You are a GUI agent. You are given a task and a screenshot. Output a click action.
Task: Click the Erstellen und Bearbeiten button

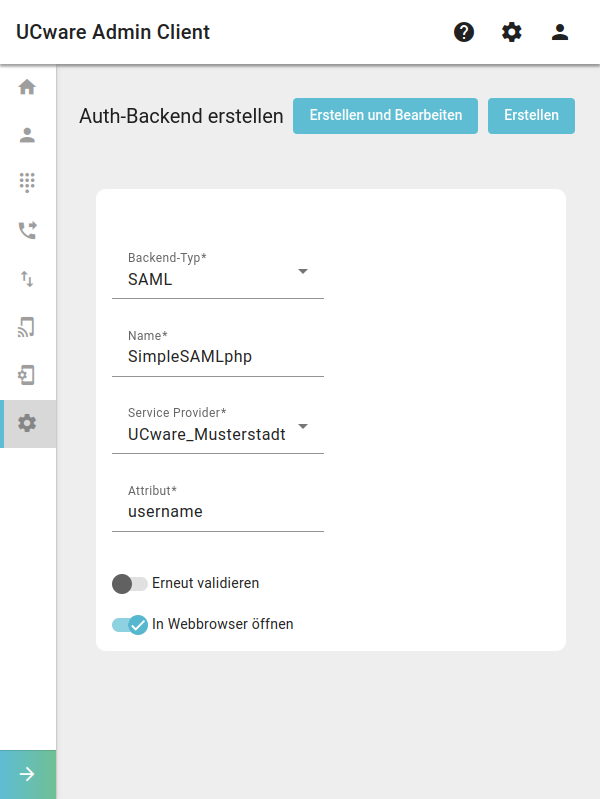coord(385,116)
